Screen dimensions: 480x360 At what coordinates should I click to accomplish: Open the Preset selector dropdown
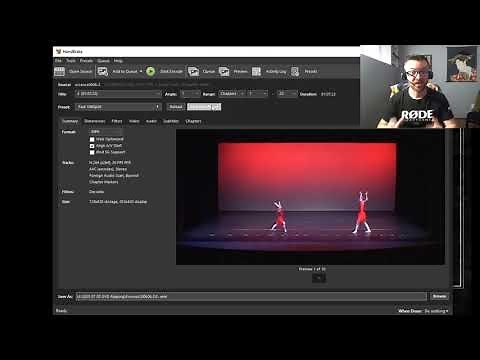pyautogui.click(x=118, y=107)
